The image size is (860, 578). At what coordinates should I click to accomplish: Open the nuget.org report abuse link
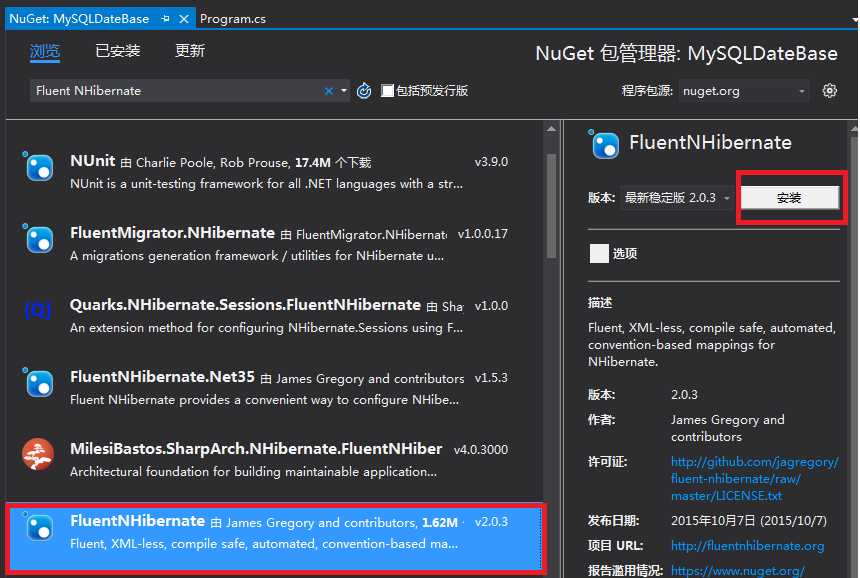[738, 571]
